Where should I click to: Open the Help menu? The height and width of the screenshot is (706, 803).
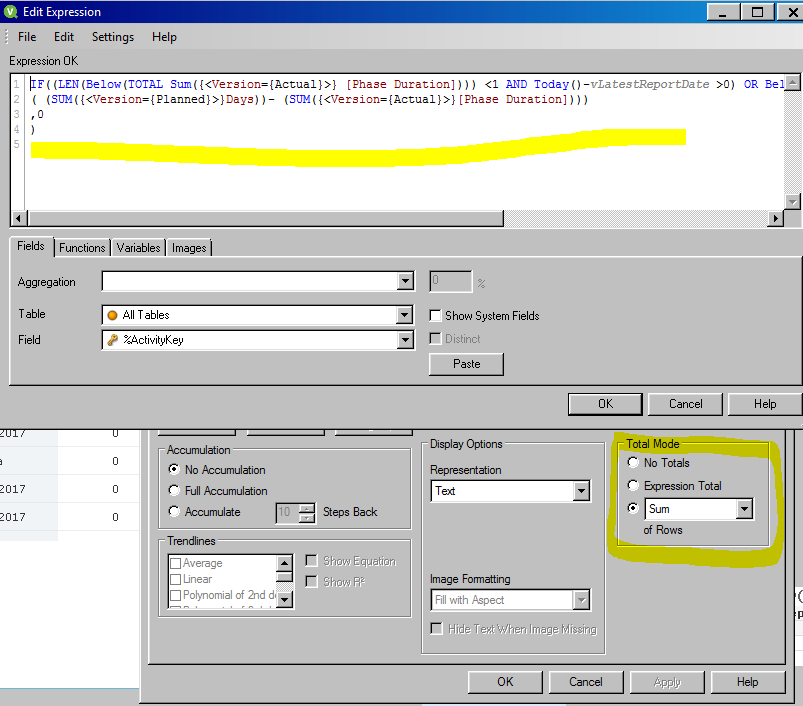click(164, 37)
